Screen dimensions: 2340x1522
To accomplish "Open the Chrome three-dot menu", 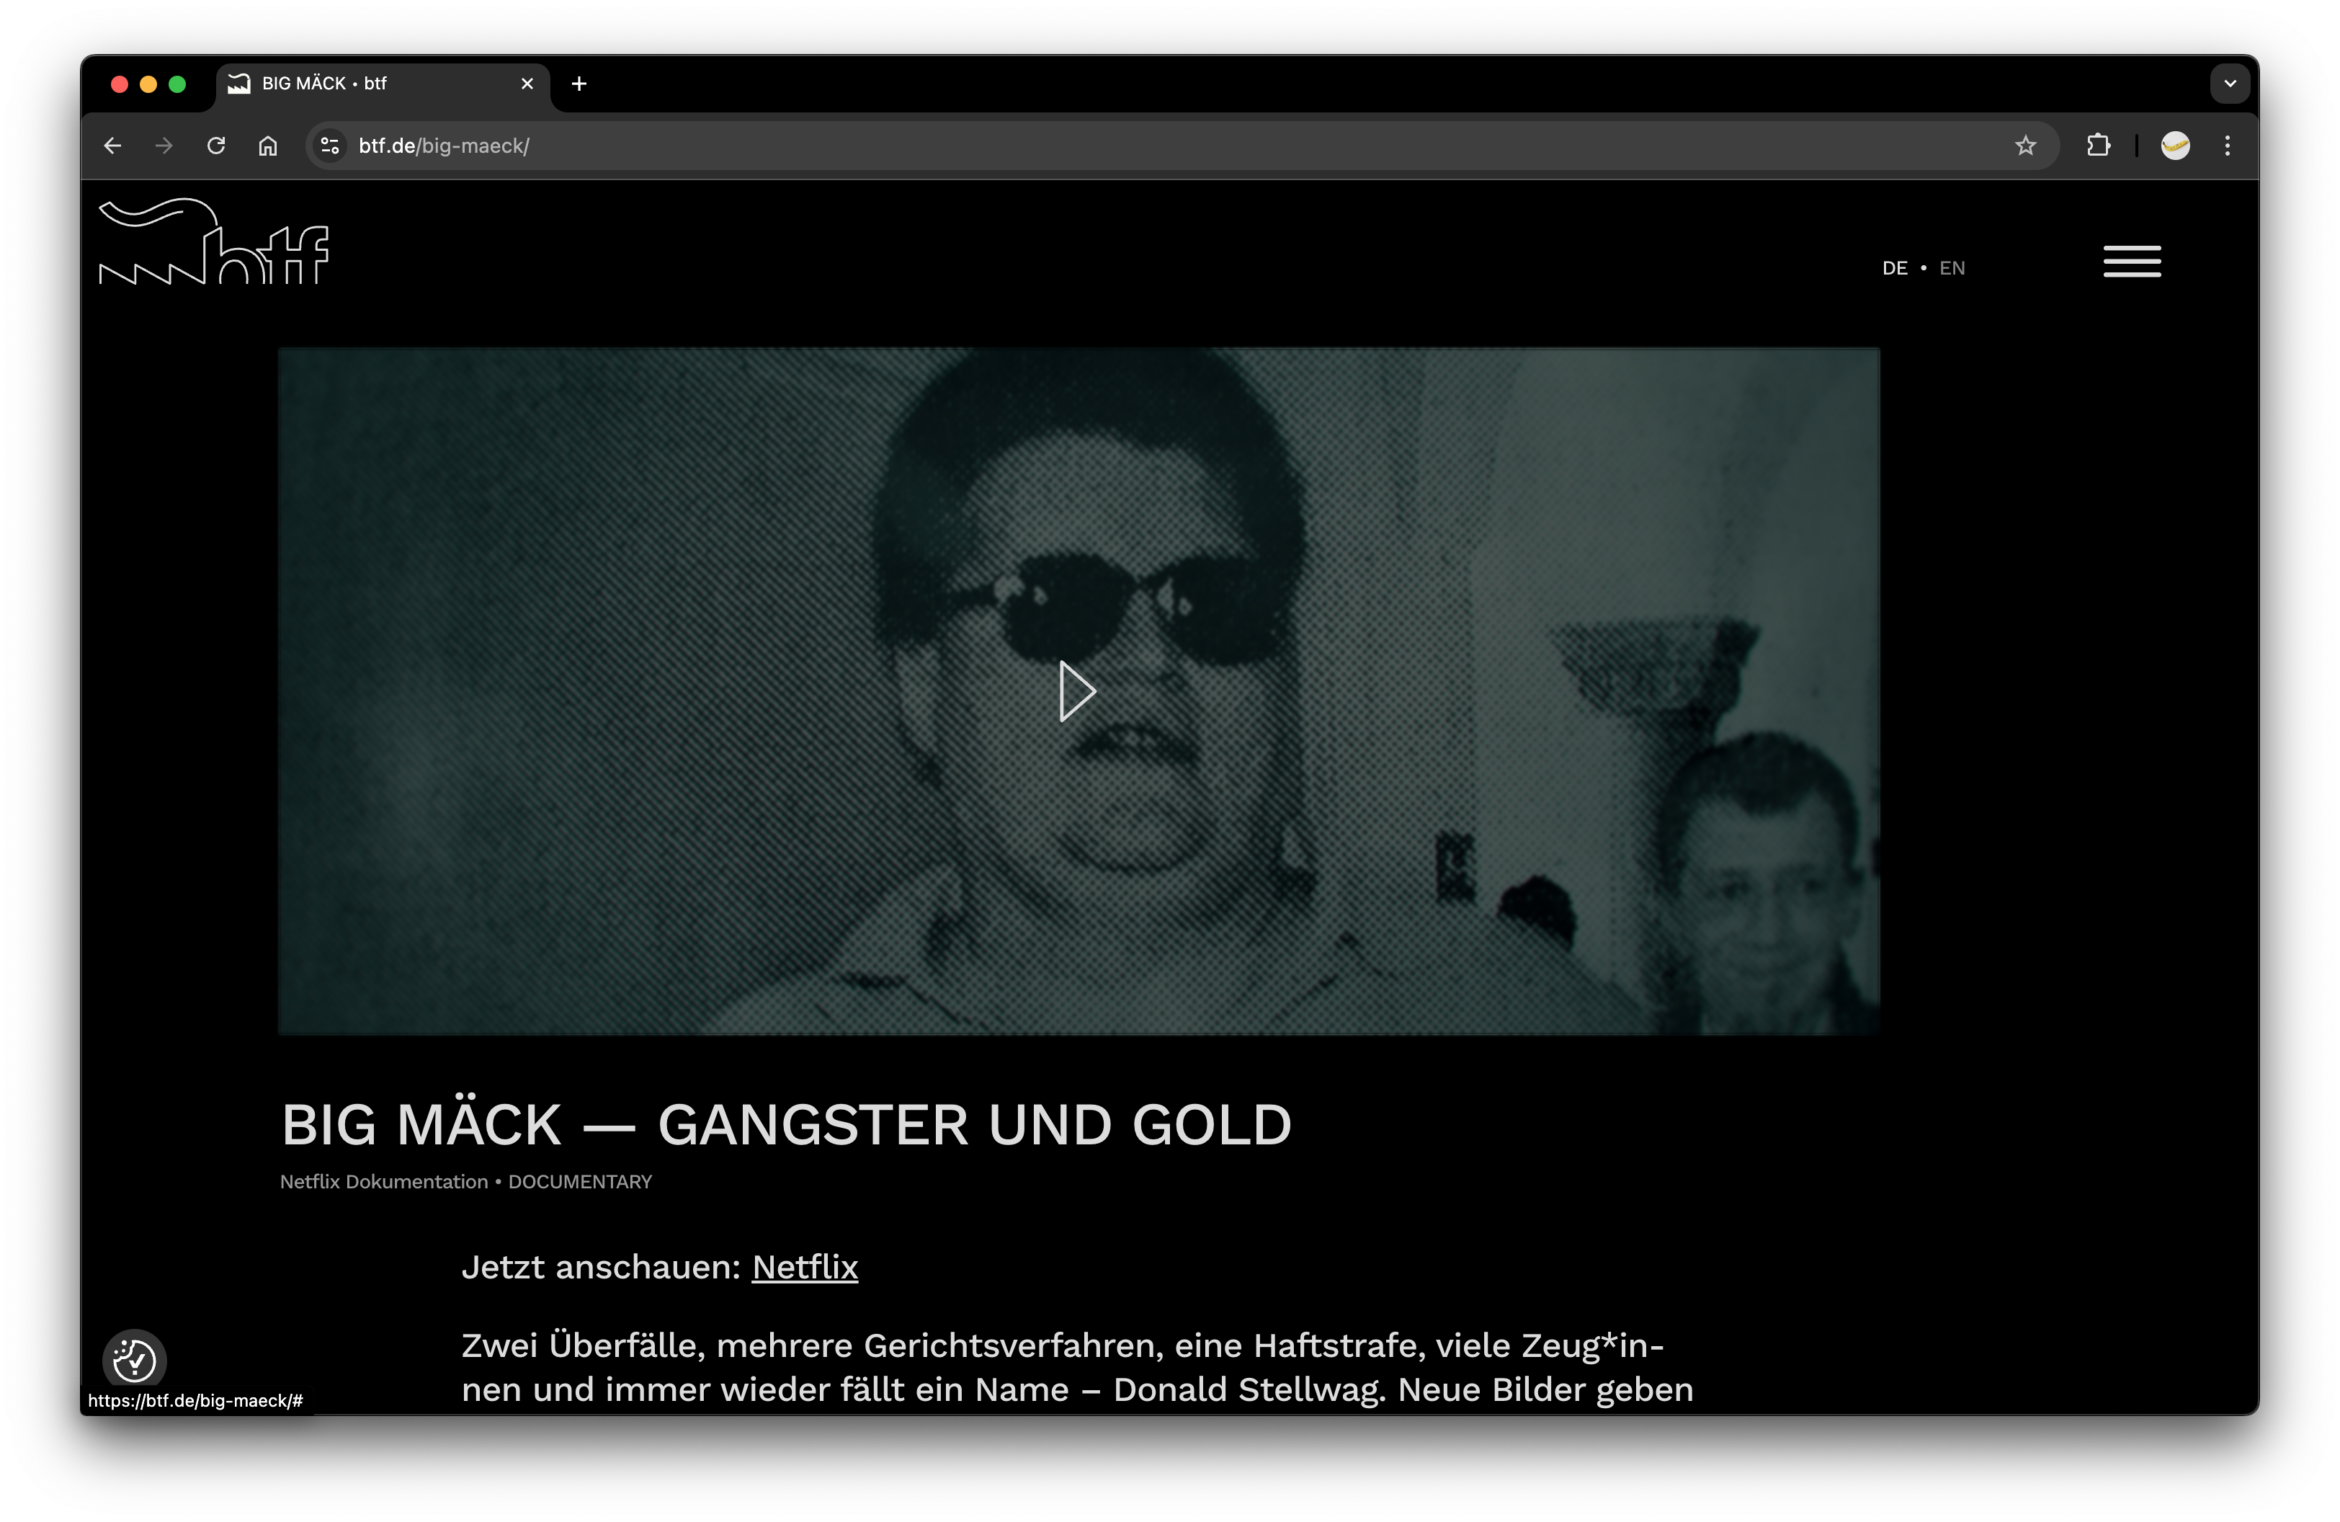I will click(2227, 146).
